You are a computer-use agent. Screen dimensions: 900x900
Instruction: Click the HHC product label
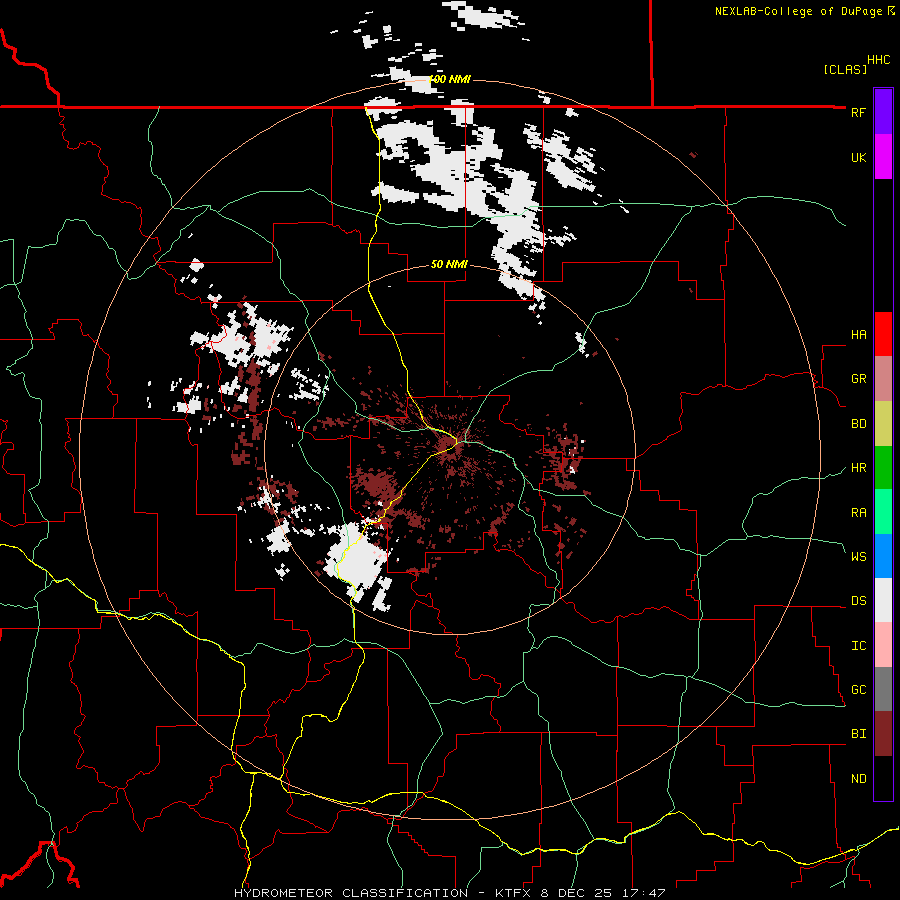pyautogui.click(x=879, y=60)
